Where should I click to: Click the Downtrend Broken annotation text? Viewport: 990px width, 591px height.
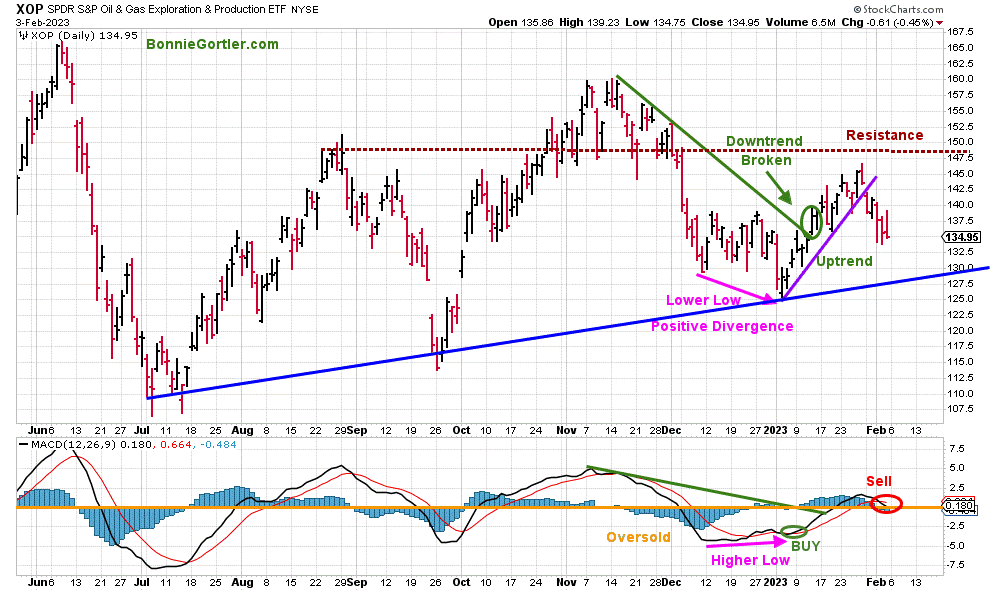pos(765,151)
